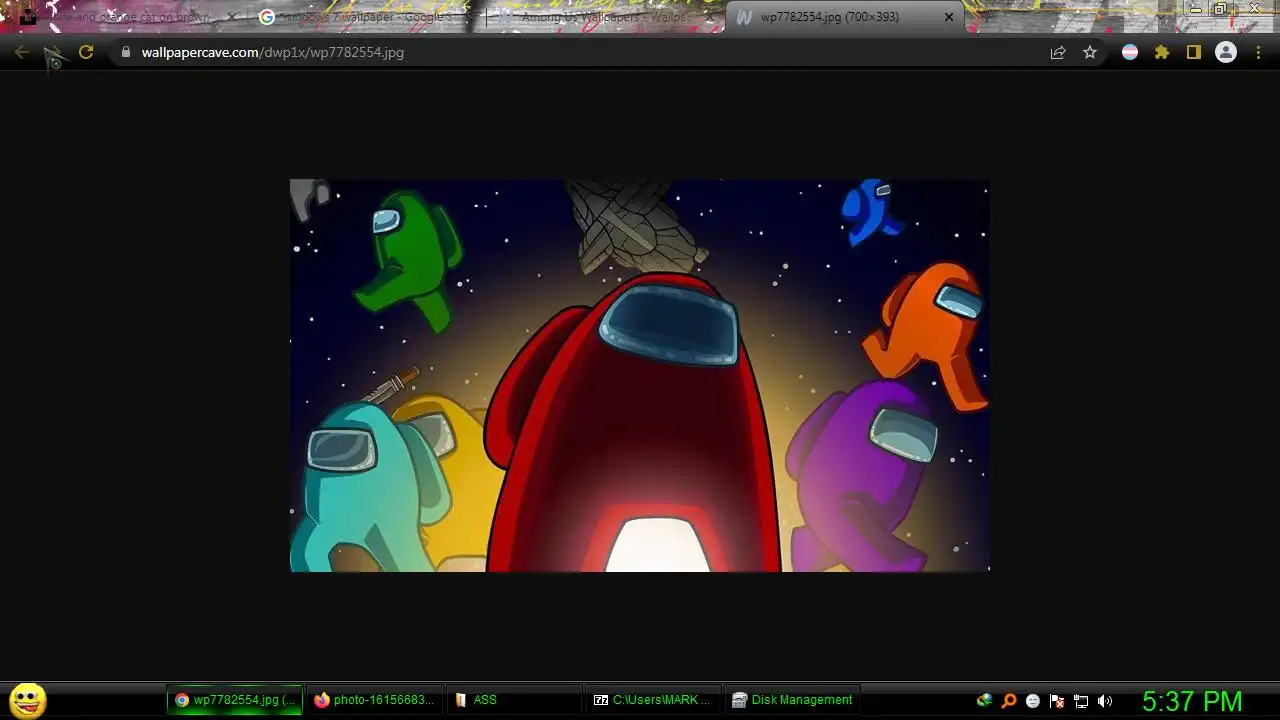Open the volume speaker tray icon
1280x720 pixels.
1105,701
